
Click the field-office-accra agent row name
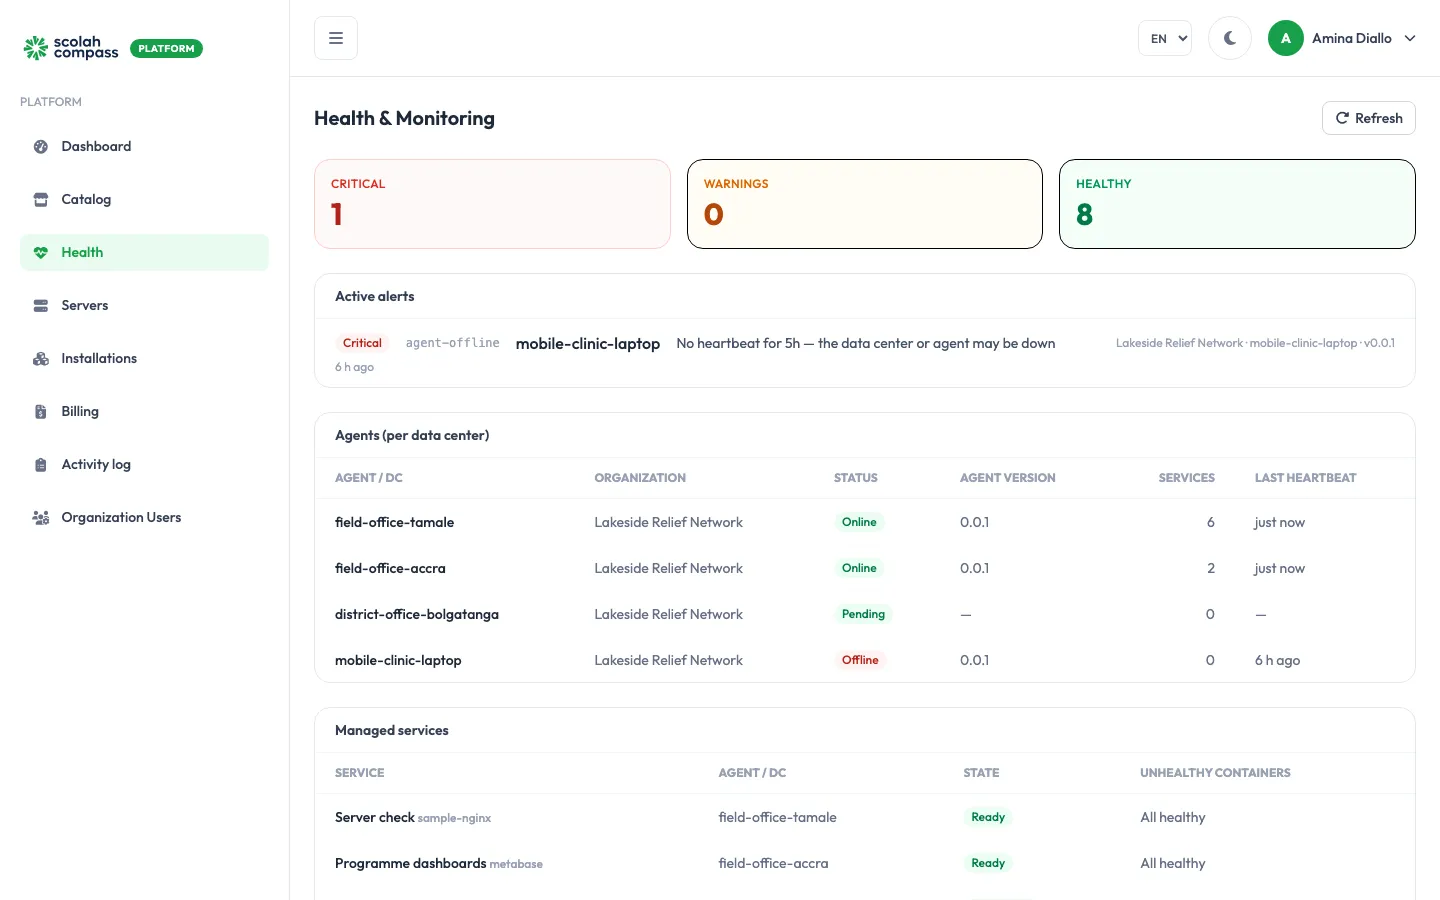click(390, 568)
